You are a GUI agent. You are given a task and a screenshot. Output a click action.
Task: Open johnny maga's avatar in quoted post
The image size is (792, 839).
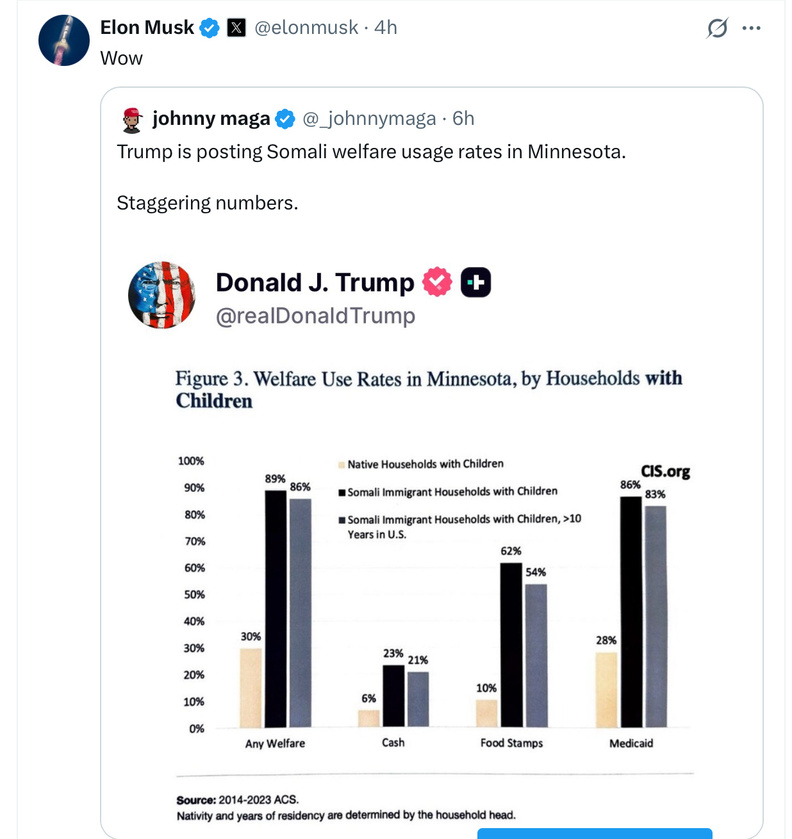click(x=132, y=120)
